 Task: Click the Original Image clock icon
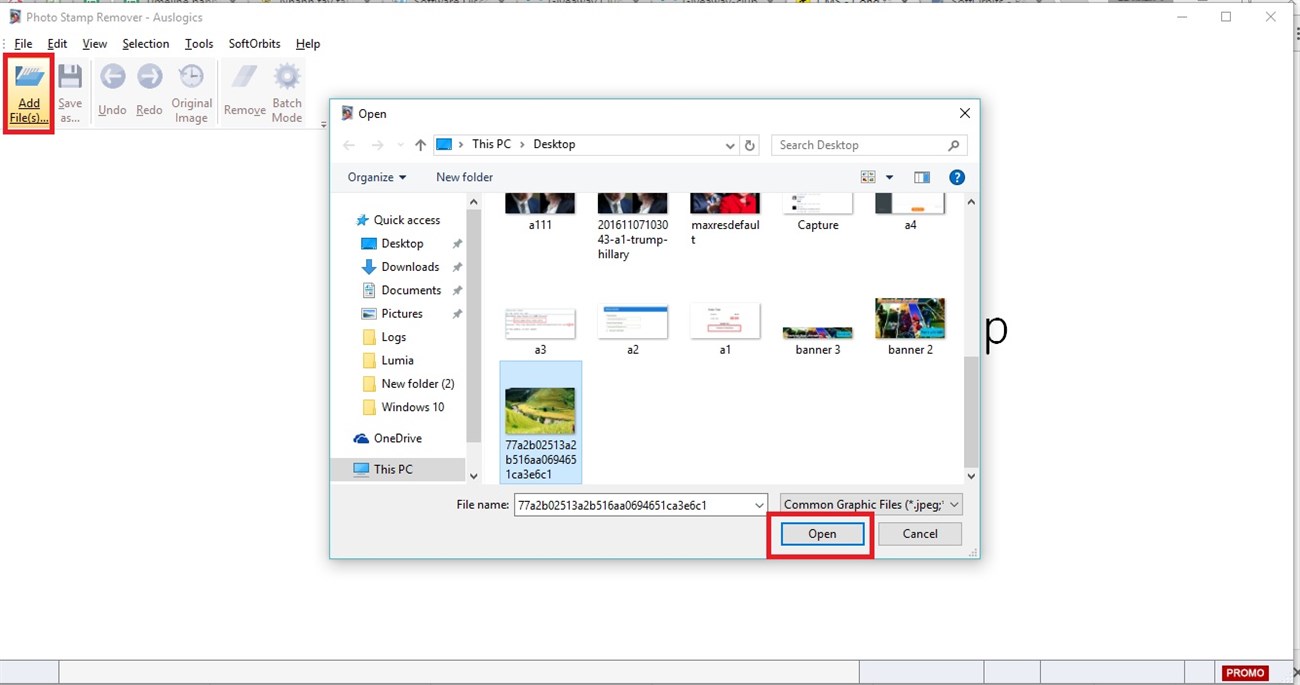click(191, 78)
